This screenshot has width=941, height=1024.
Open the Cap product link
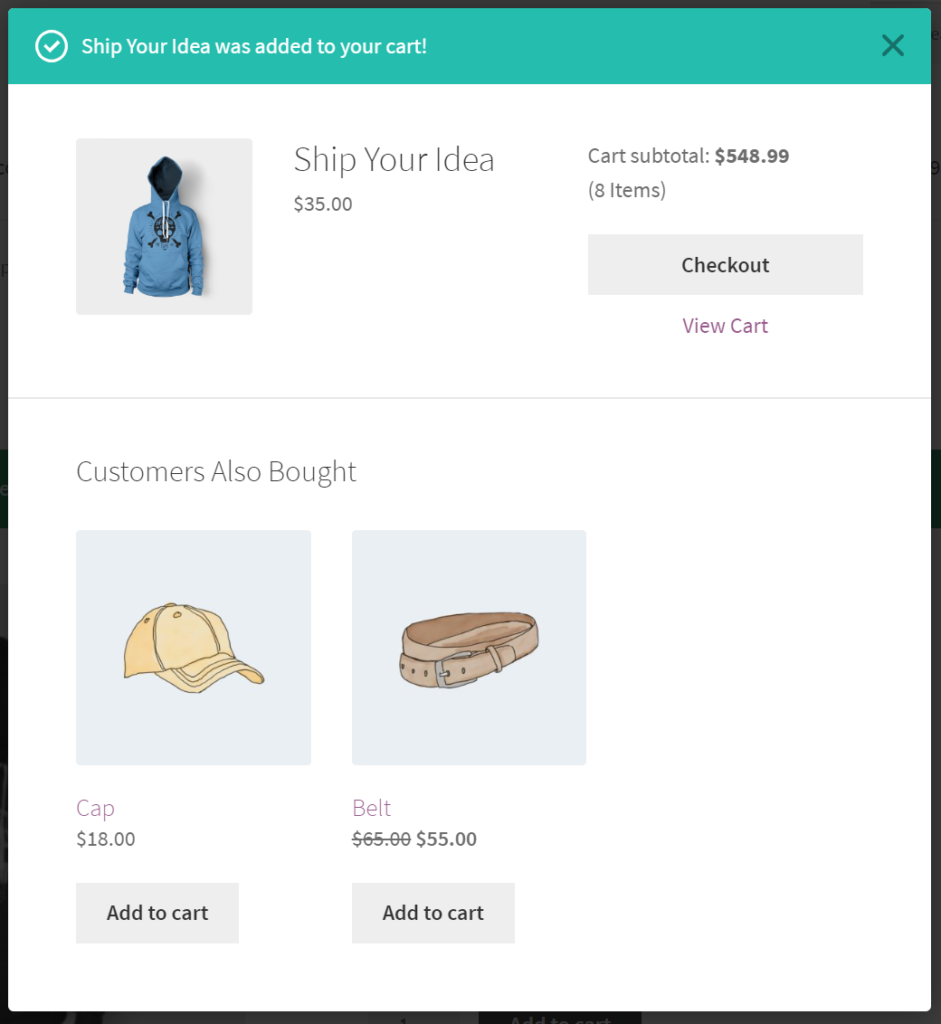pos(95,808)
